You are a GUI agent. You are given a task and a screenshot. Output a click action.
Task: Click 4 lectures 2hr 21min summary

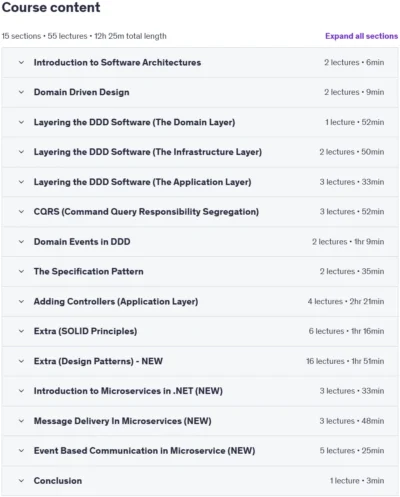coord(346,301)
